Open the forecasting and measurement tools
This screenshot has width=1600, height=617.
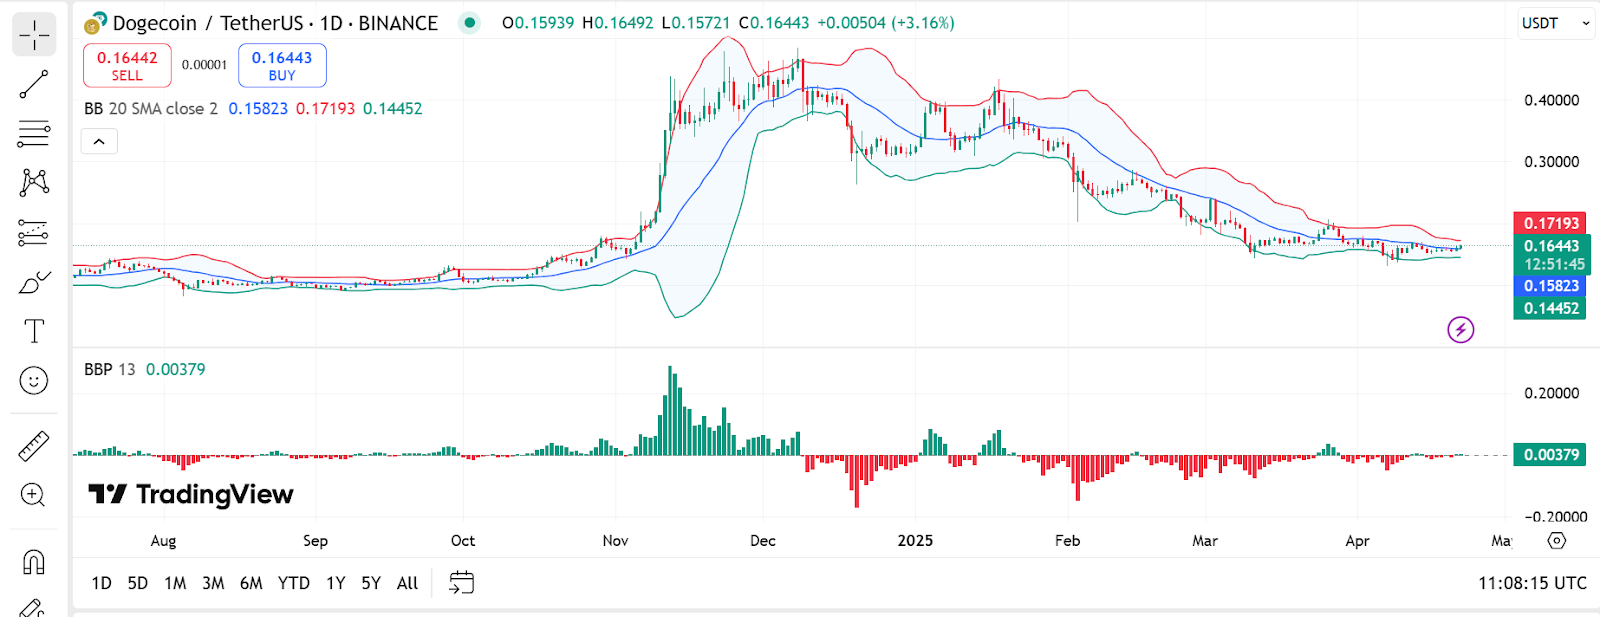[34, 232]
